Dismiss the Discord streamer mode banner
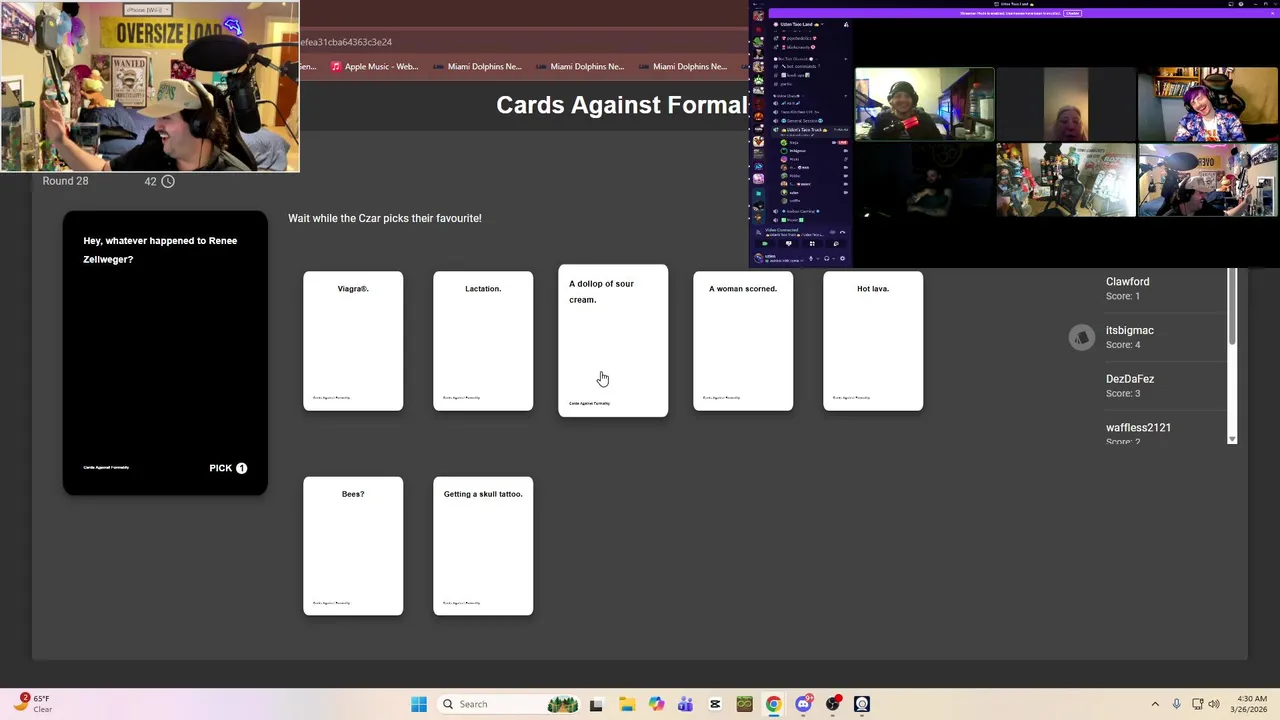1280x720 pixels. [x=1272, y=13]
